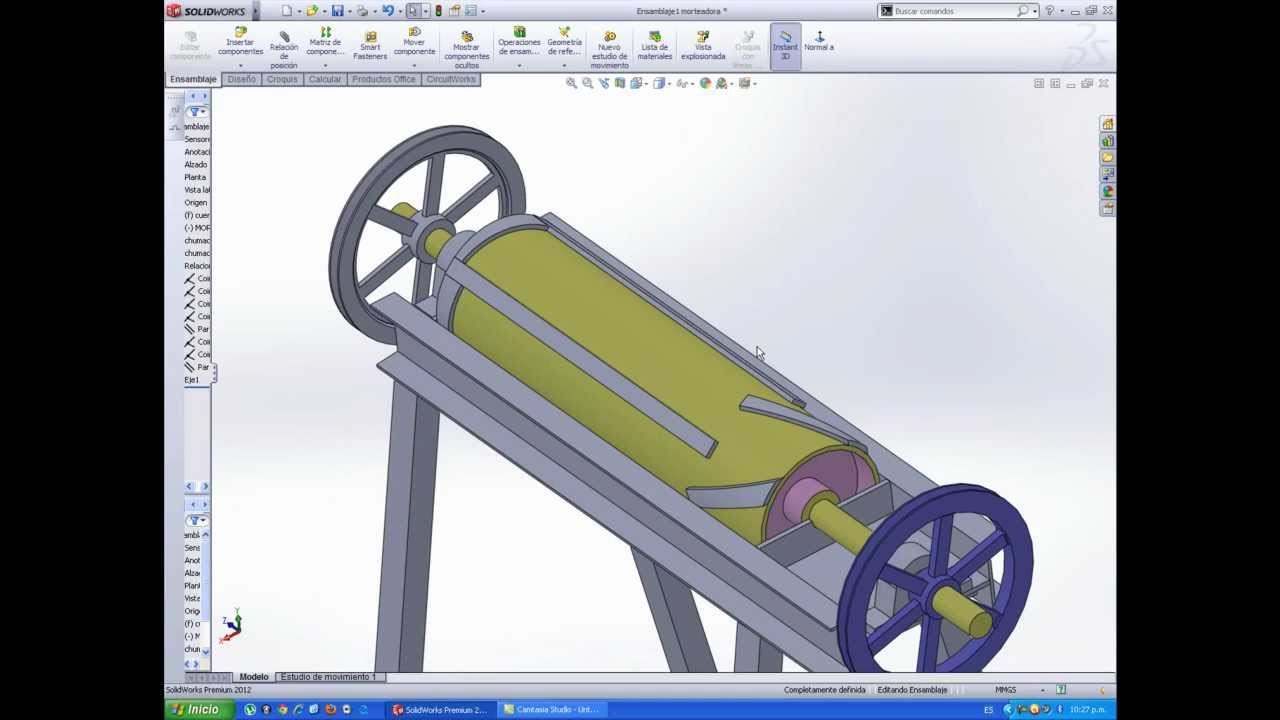This screenshot has width=1280, height=720.
Task: Click the Open file icon
Action: (x=312, y=11)
